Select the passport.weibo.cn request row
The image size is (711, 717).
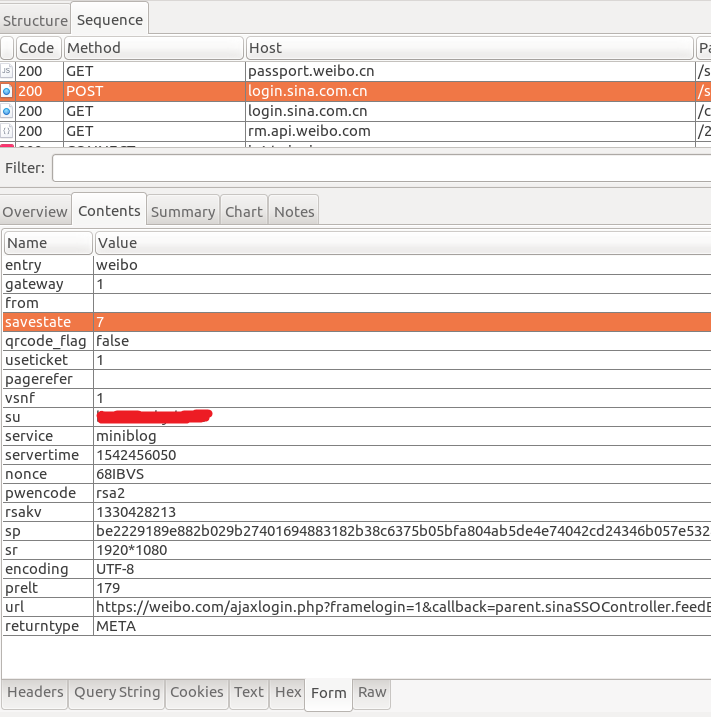point(355,71)
